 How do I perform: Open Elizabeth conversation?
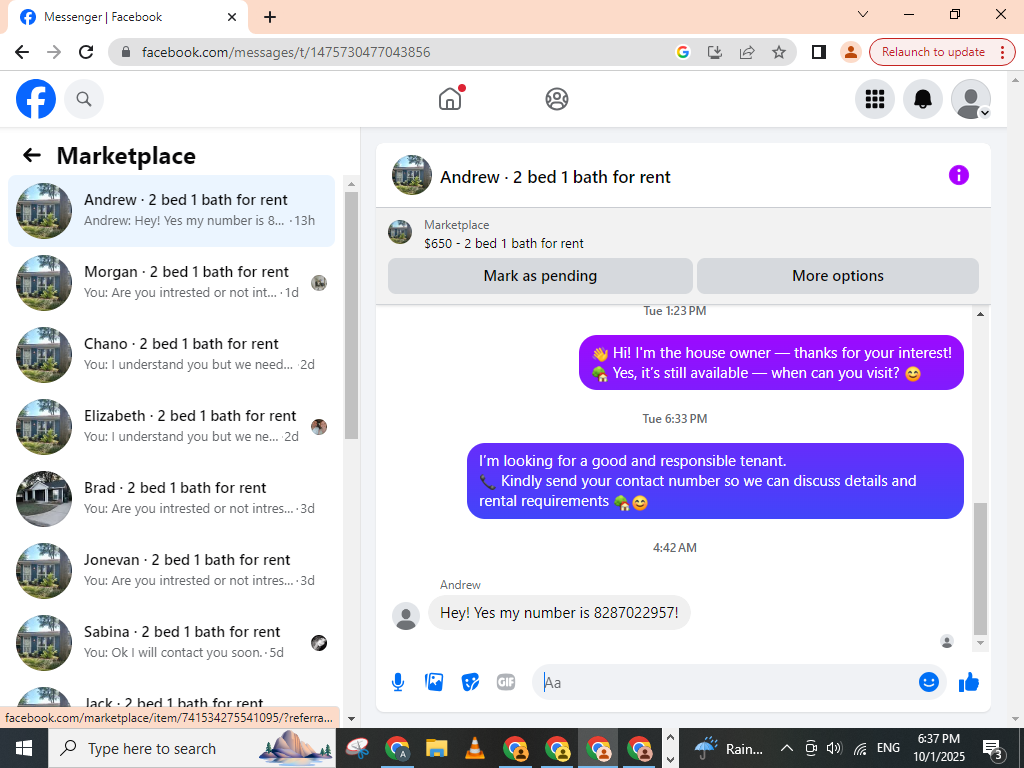[171, 426]
